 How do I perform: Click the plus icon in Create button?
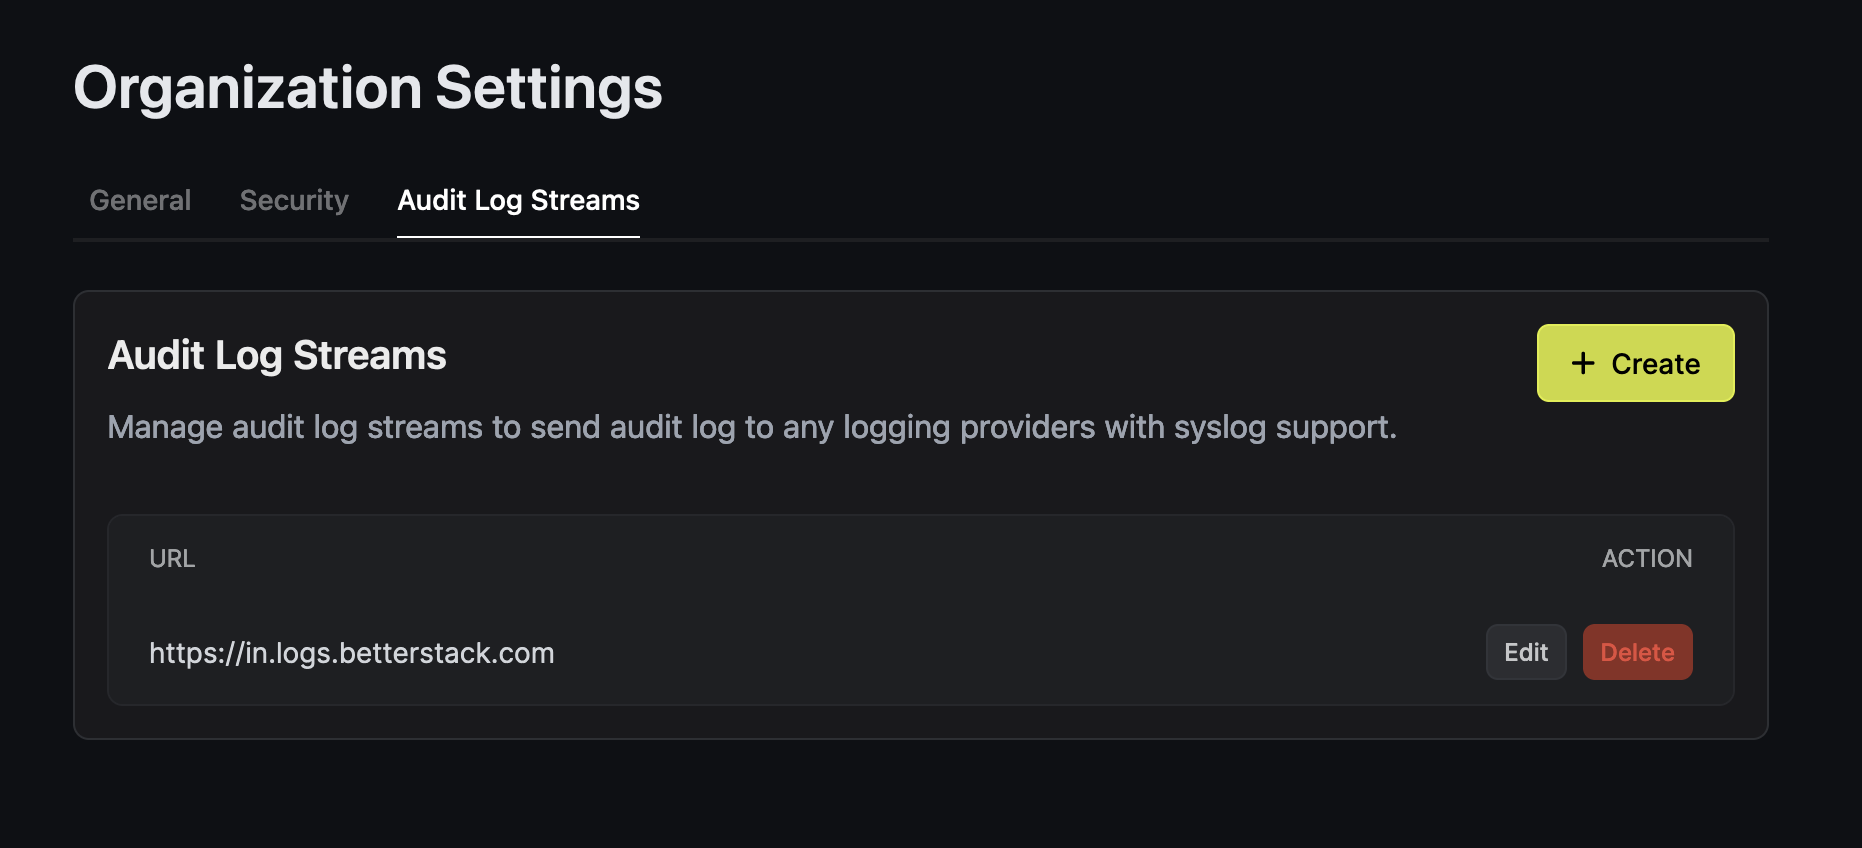click(x=1583, y=363)
